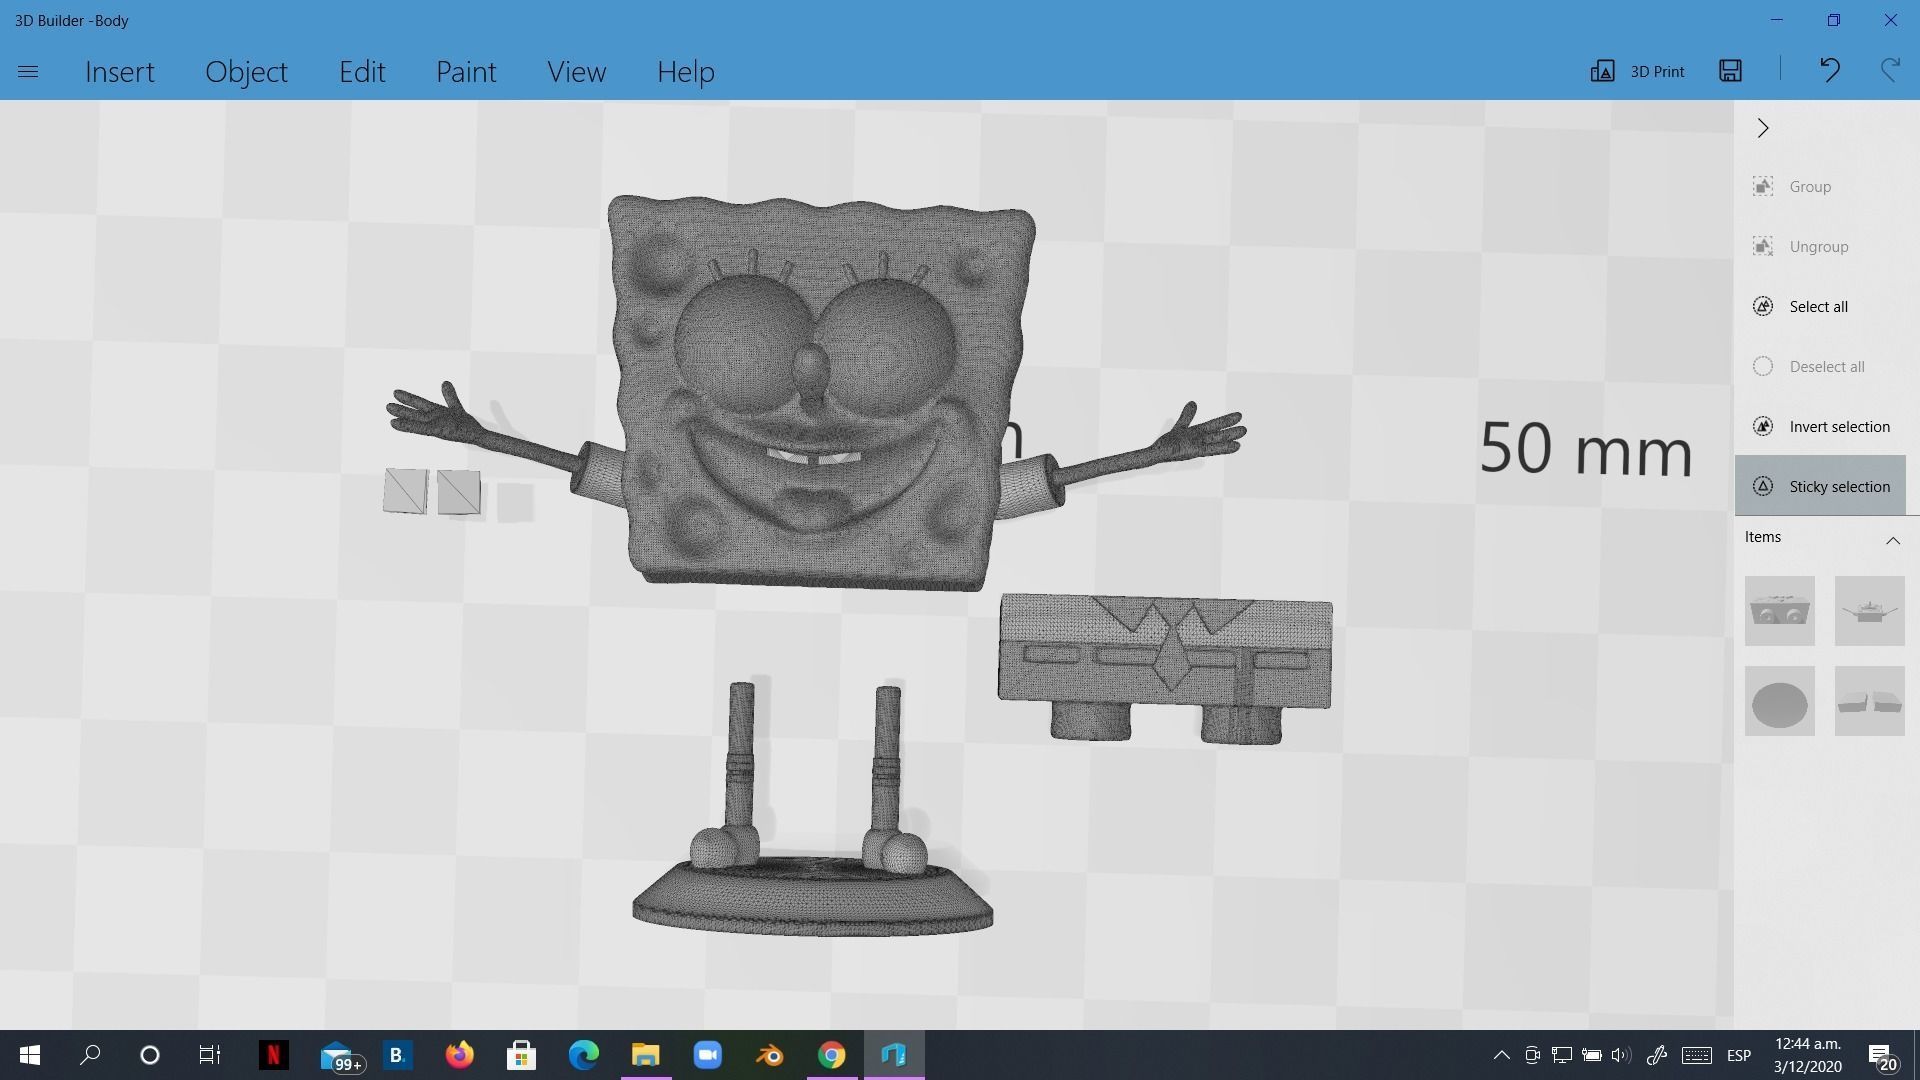Open the Windows Start menu
Viewport: 1920px width, 1080px height.
pyautogui.click(x=30, y=1055)
